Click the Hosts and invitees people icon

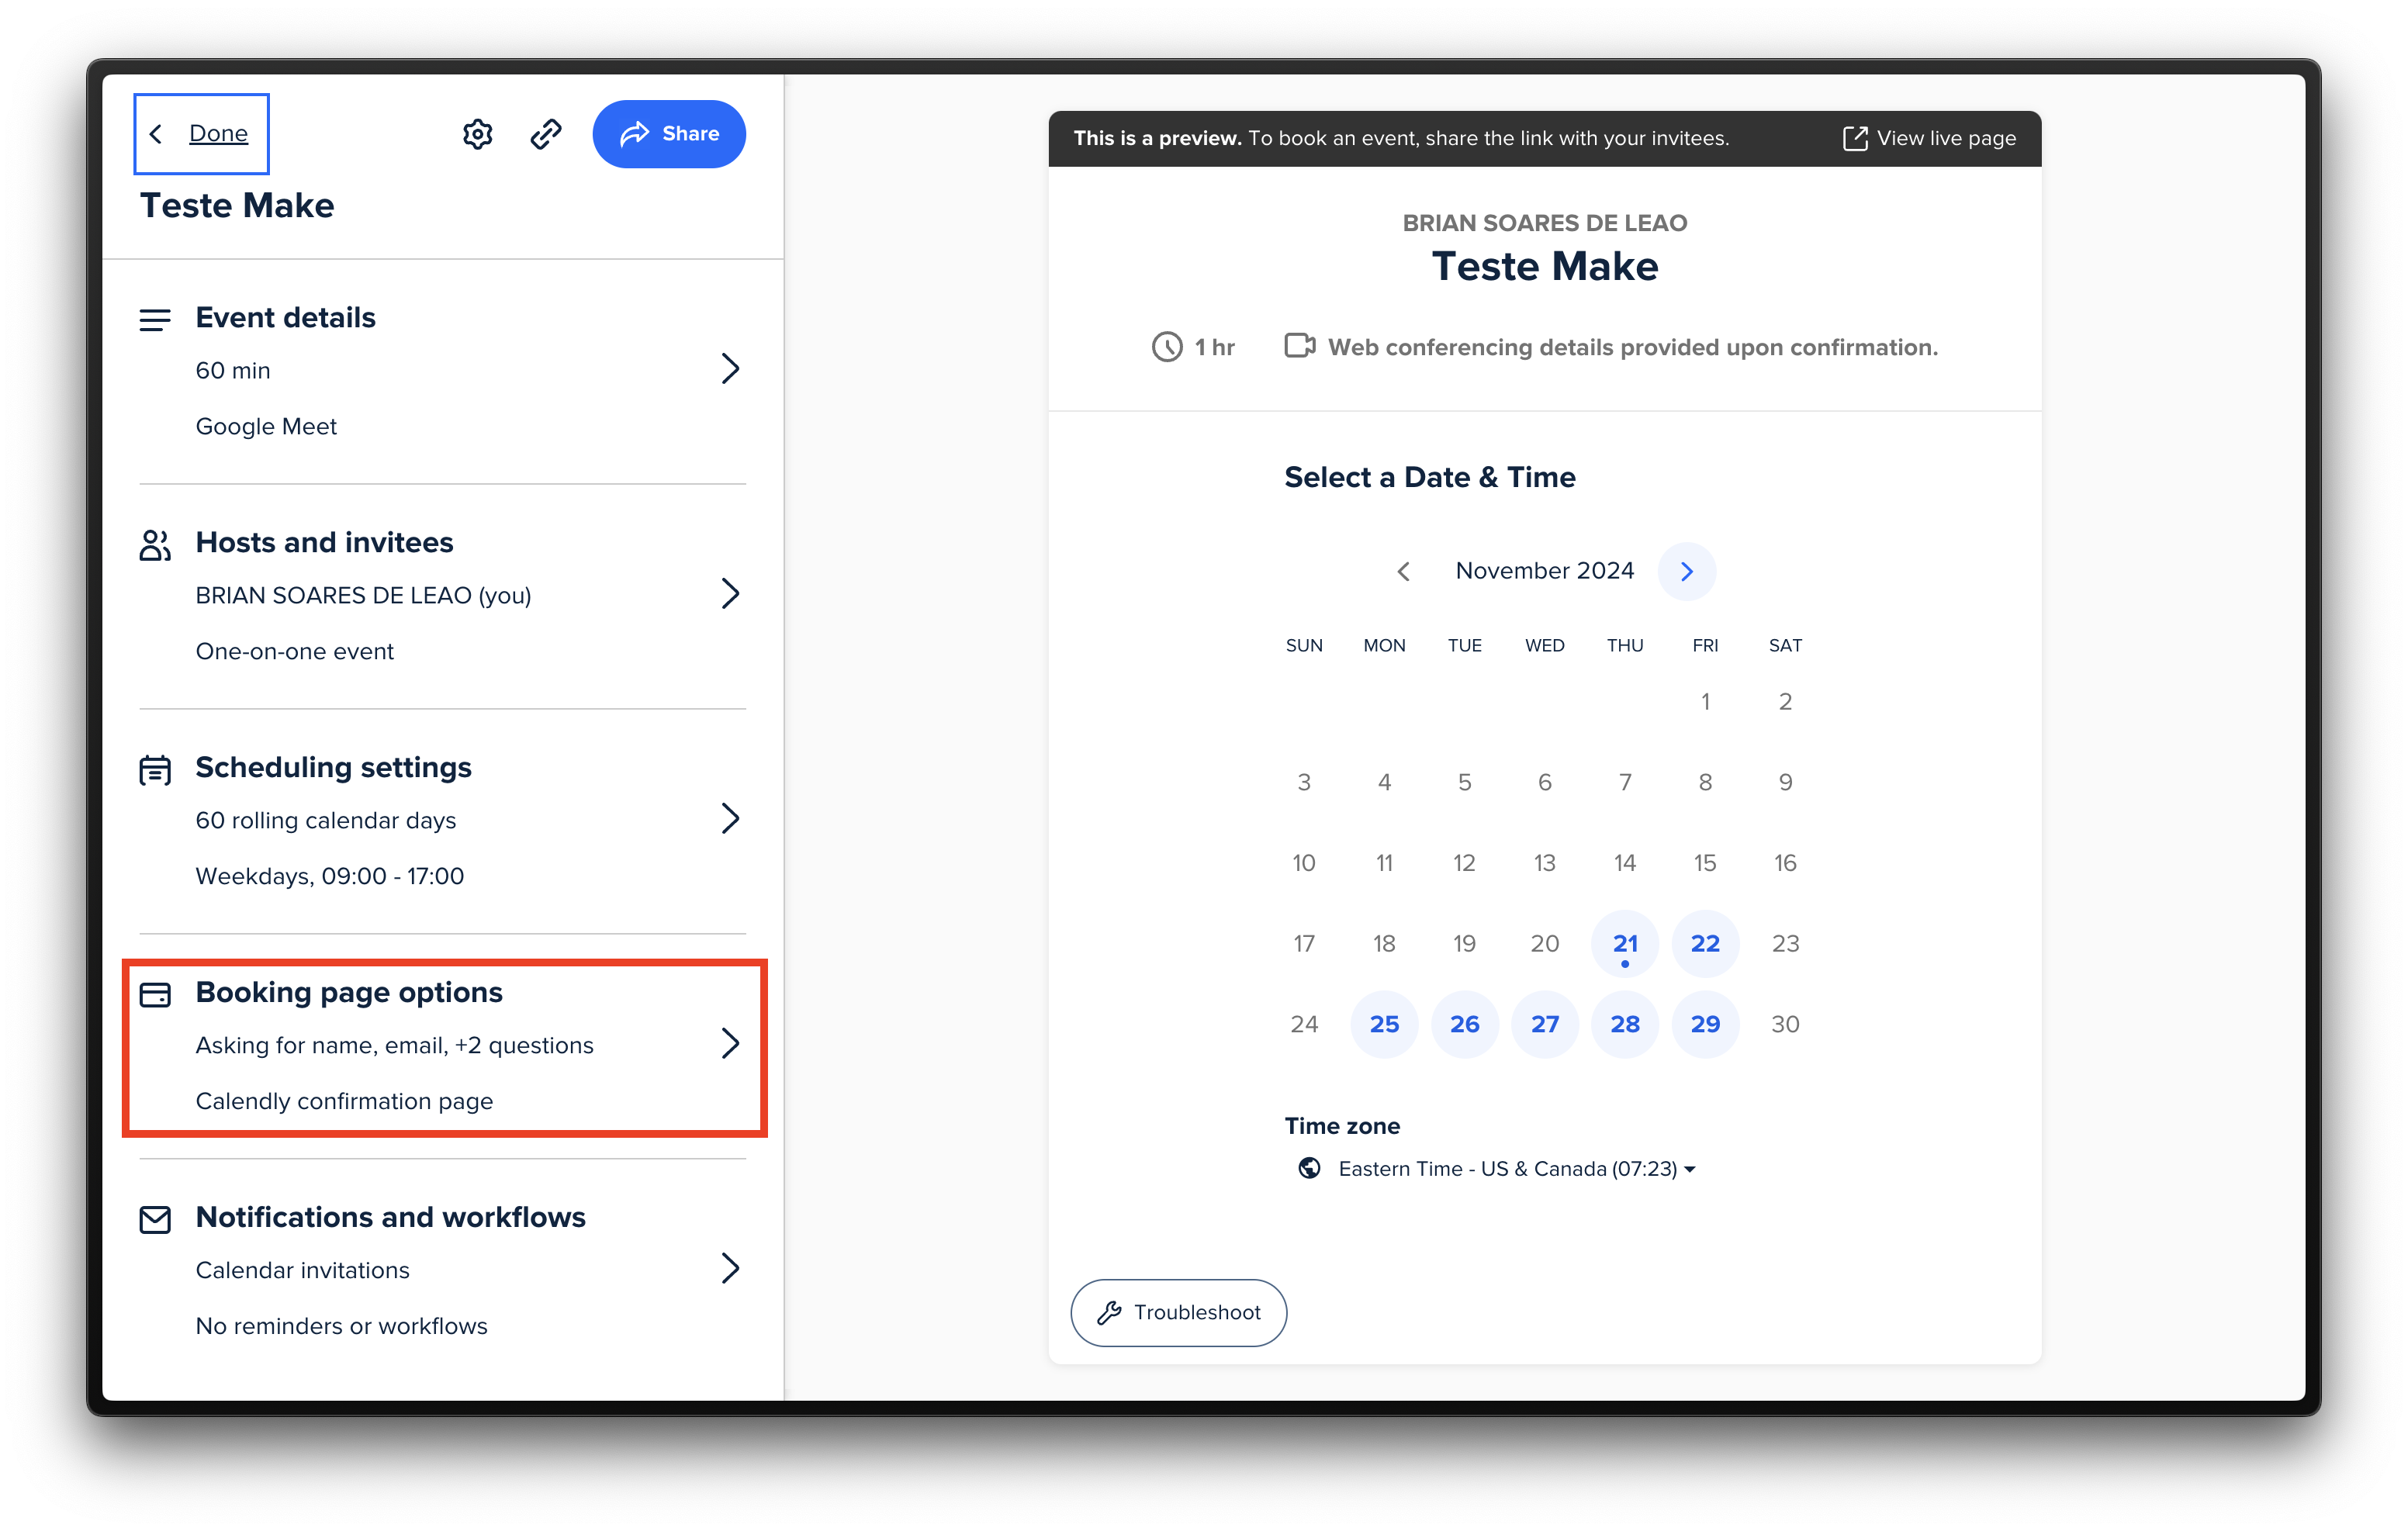tap(155, 545)
